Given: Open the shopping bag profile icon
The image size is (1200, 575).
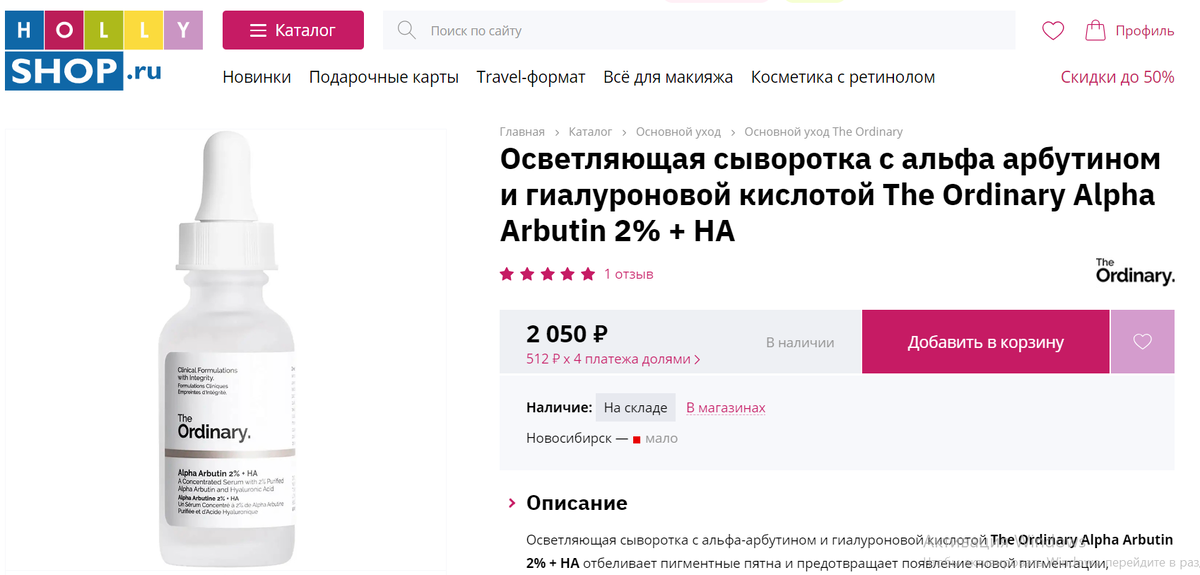Looking at the screenshot, I should pos(1096,31).
